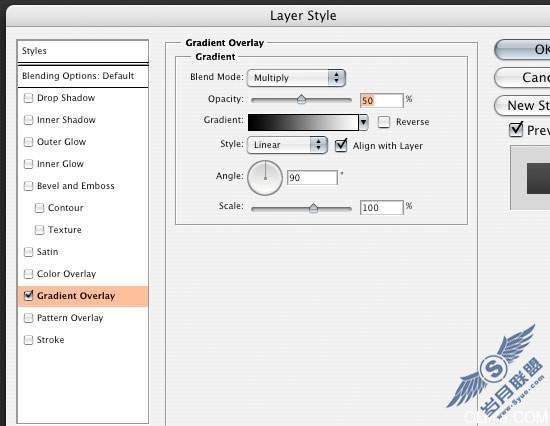Select the Drop Shadow label

click(66, 98)
